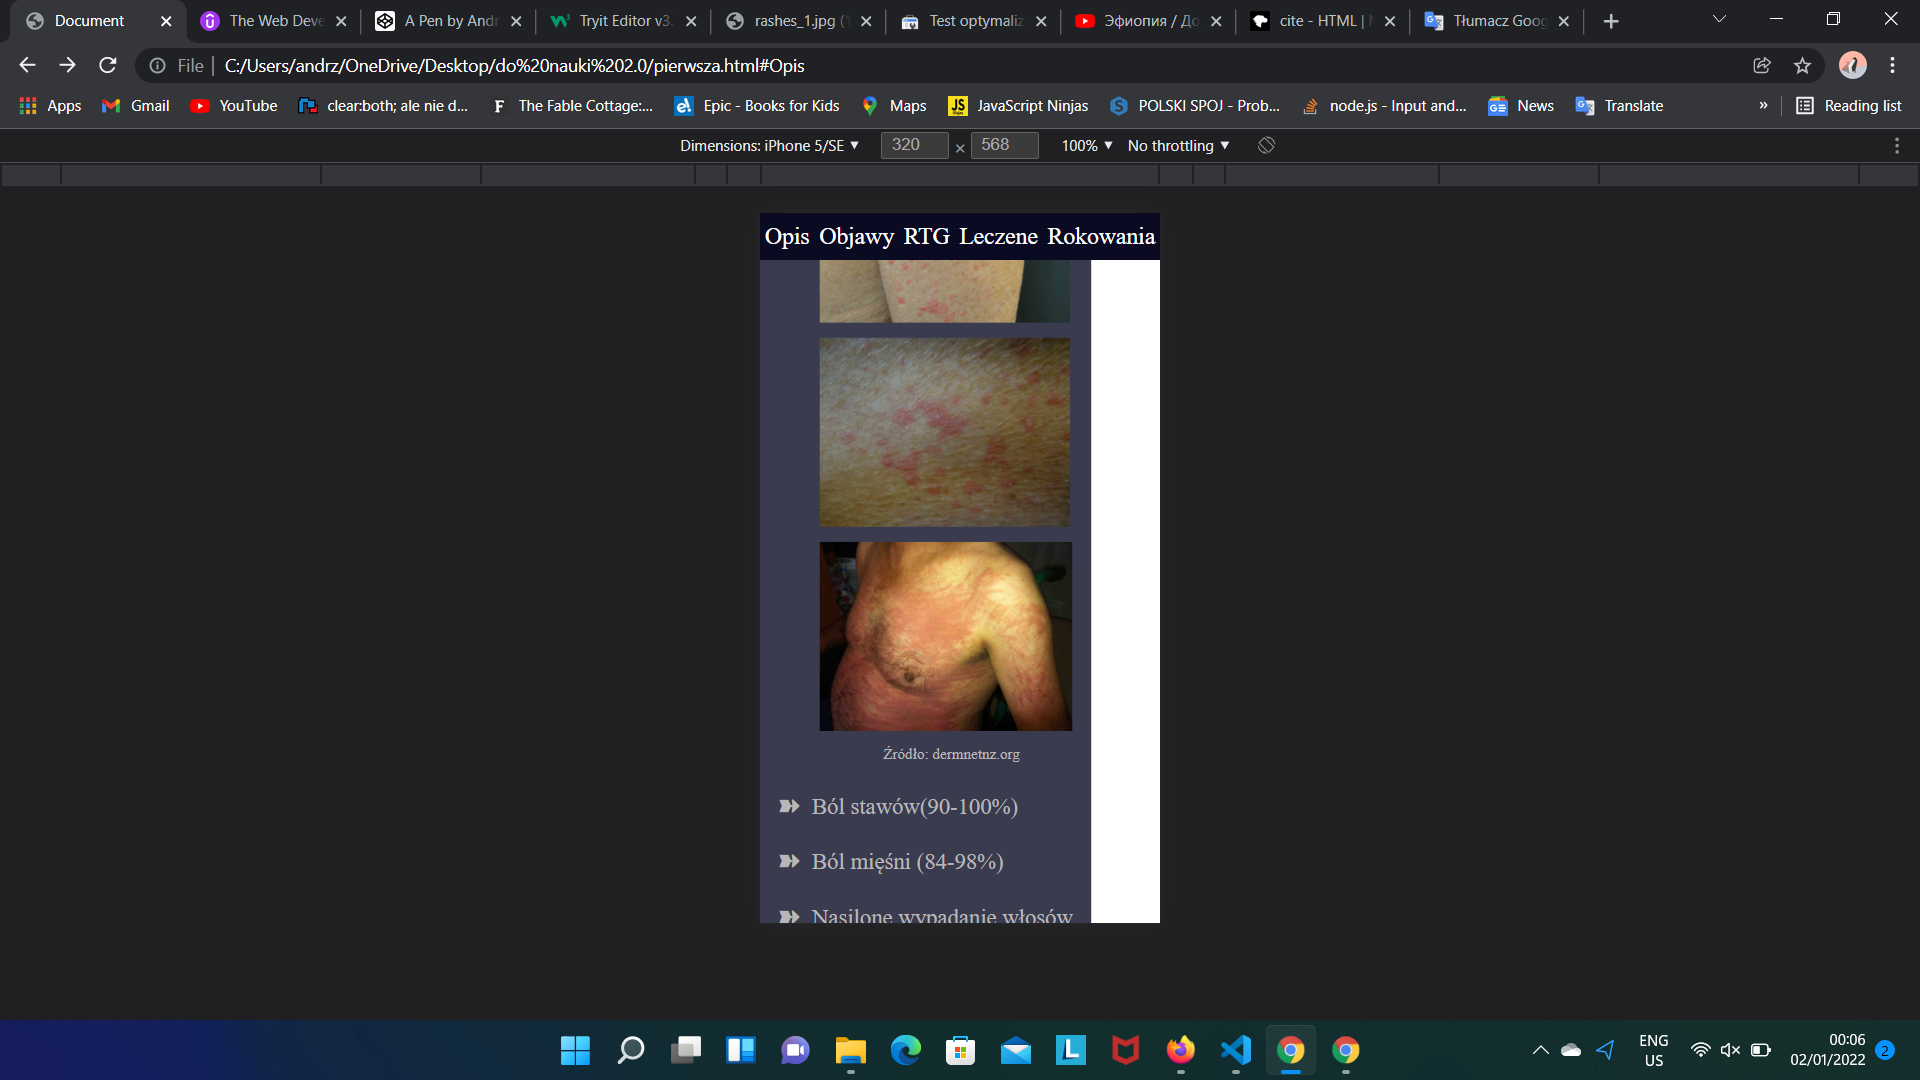Open Visual Studio Code from taskbar
This screenshot has width=1920, height=1080.
click(1236, 1050)
